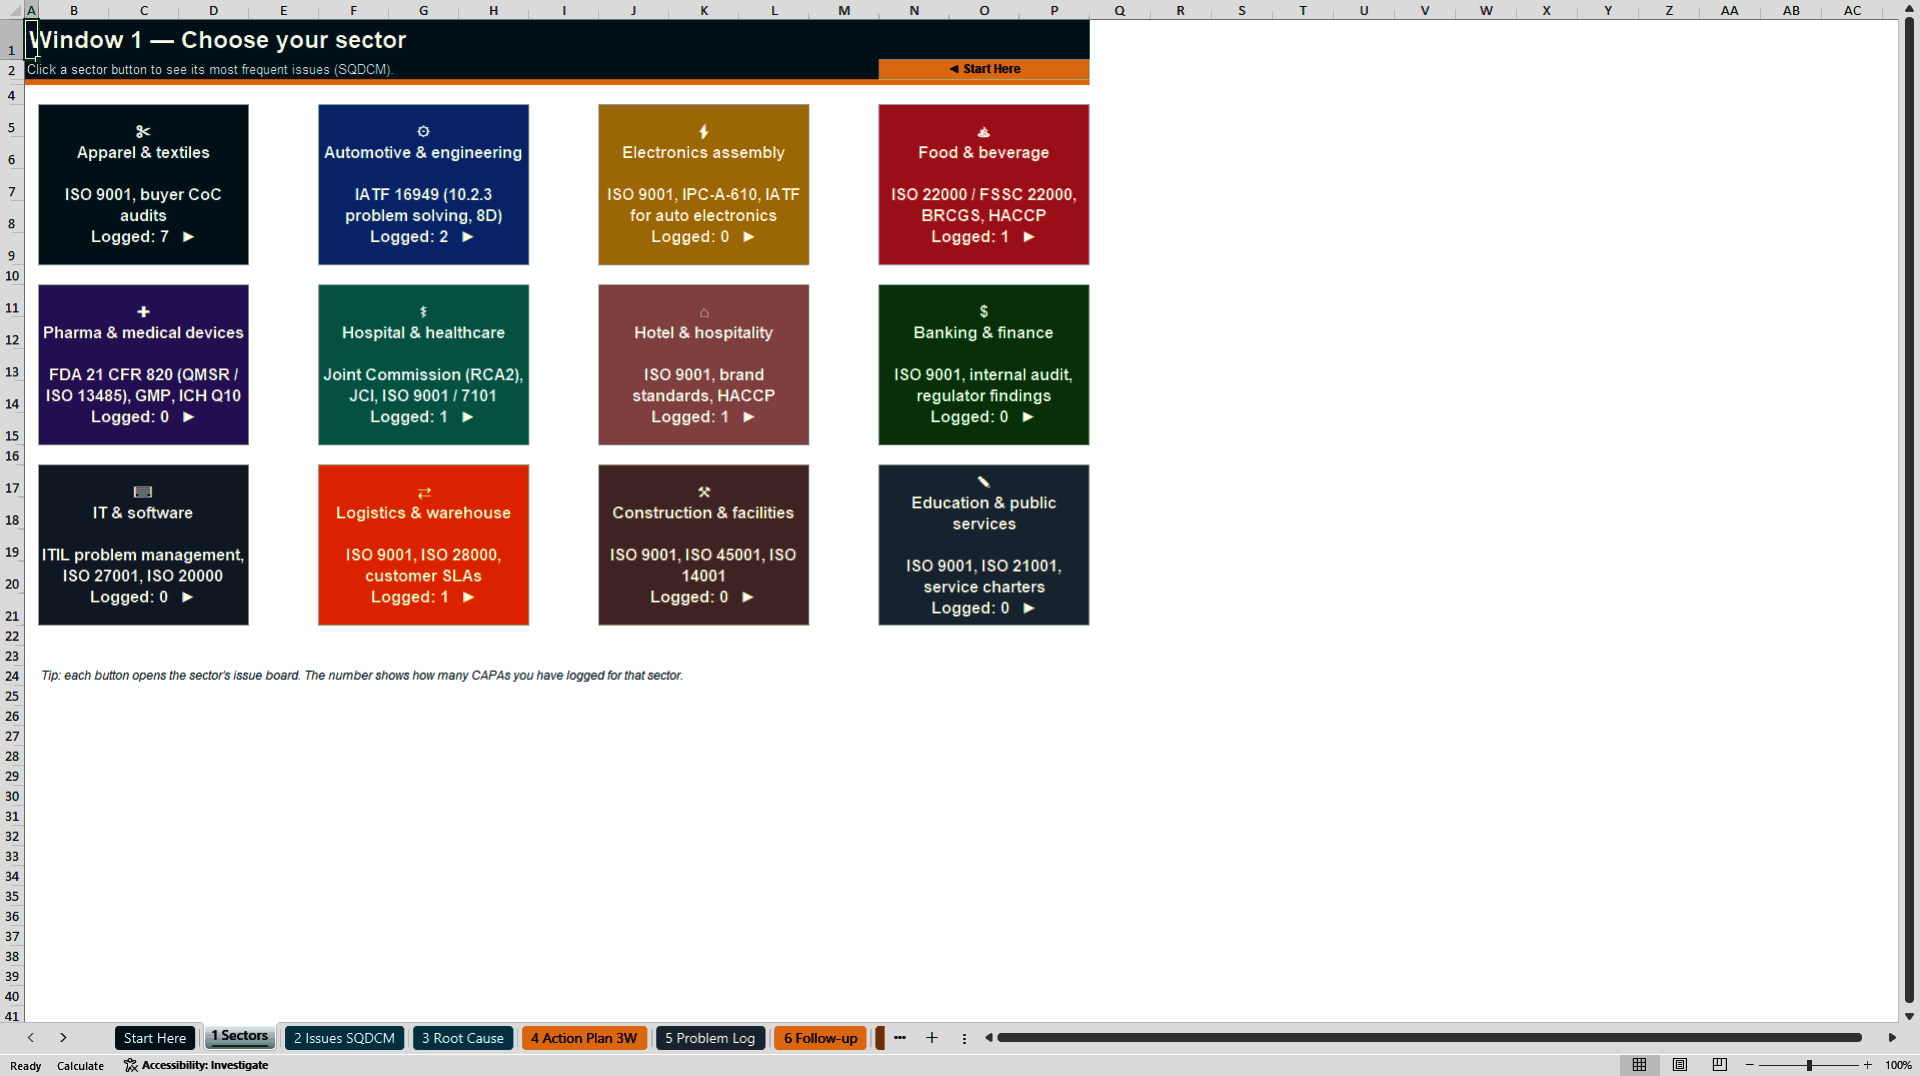Open the Education & public services card

[x=983, y=545]
